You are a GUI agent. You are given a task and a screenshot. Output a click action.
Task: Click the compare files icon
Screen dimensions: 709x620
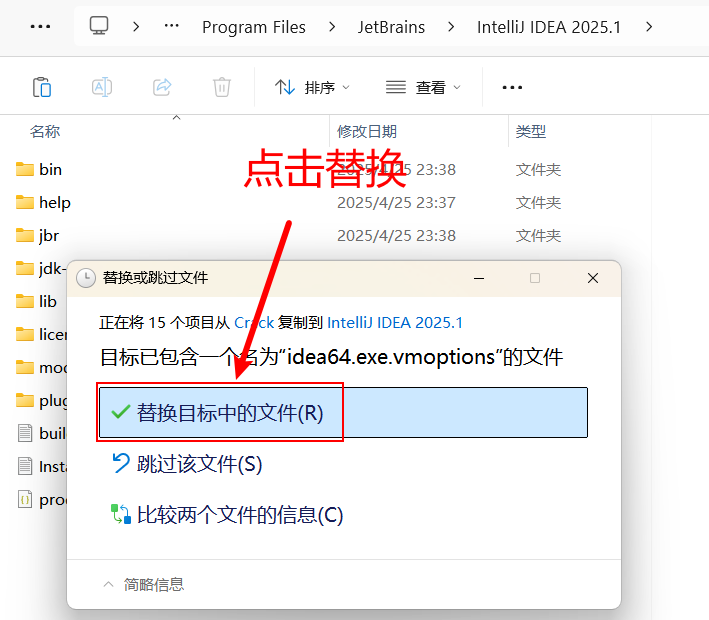coord(121,514)
